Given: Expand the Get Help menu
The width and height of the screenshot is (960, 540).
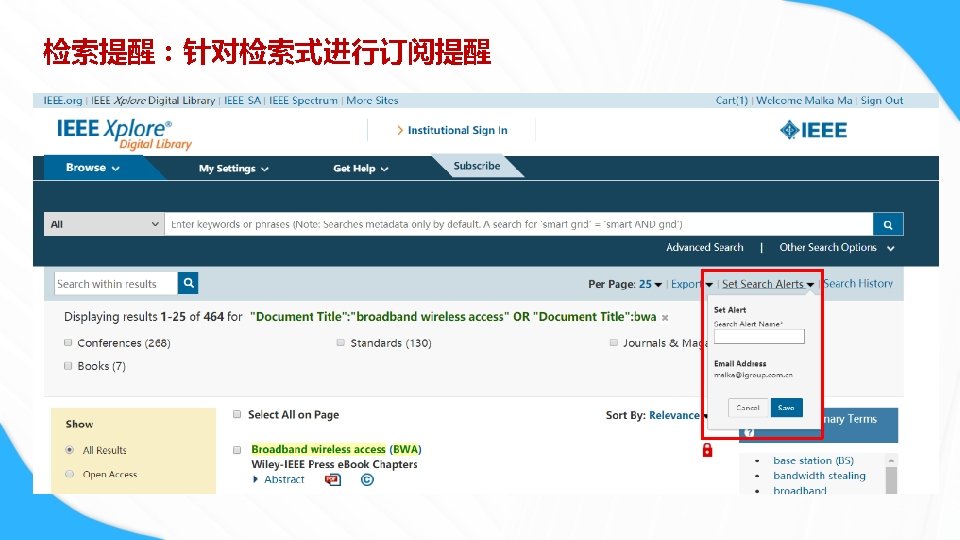Looking at the screenshot, I should [361, 168].
